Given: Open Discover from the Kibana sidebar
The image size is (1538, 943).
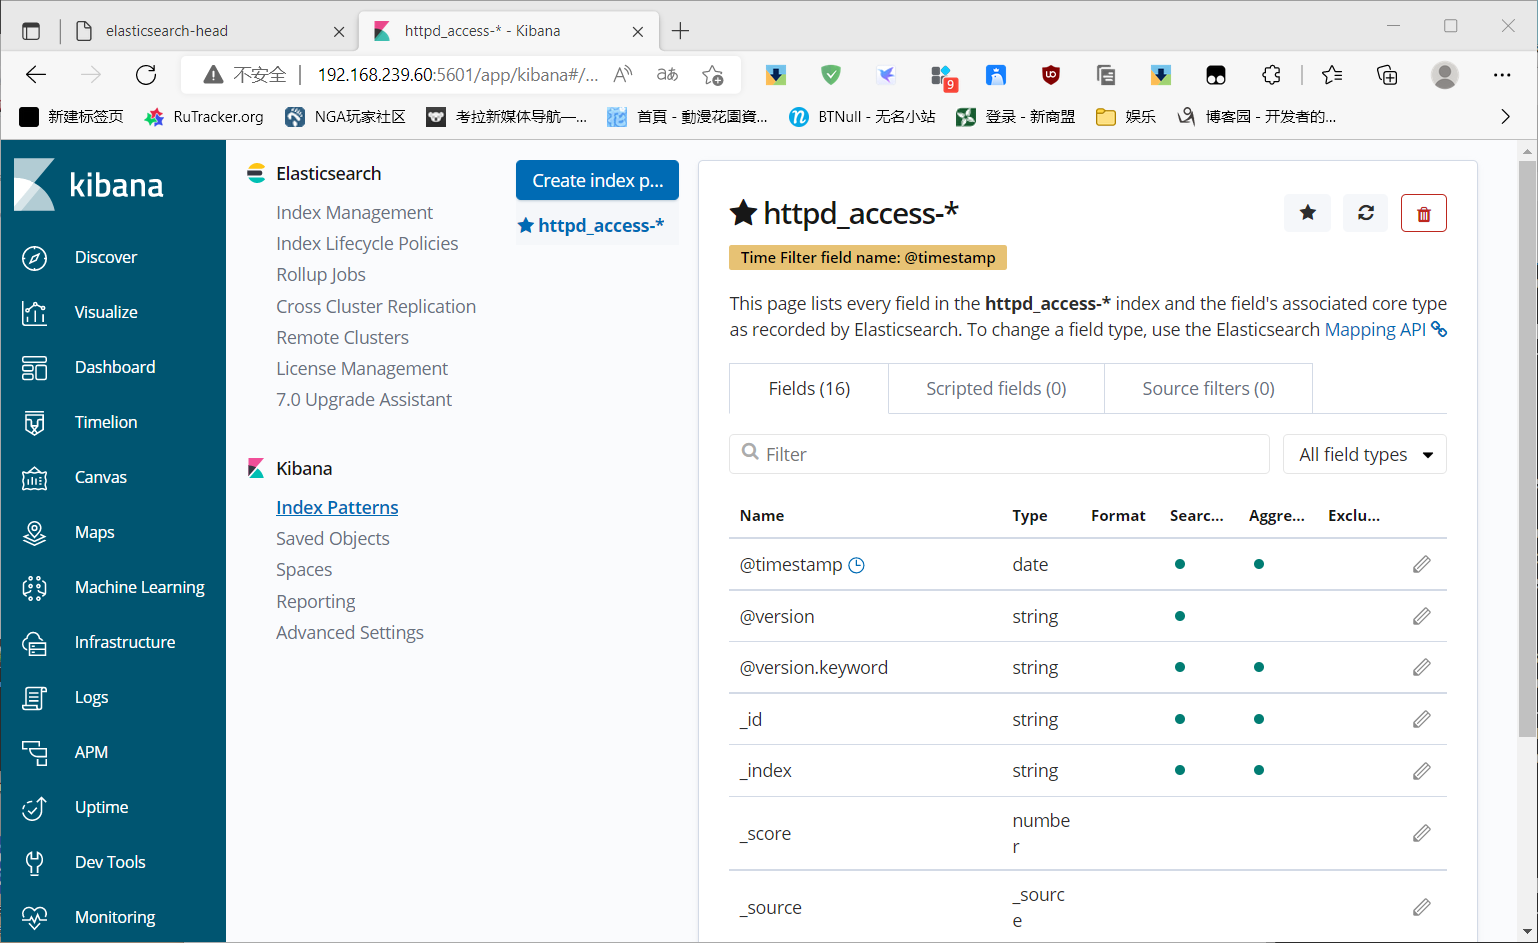Looking at the screenshot, I should [x=105, y=257].
